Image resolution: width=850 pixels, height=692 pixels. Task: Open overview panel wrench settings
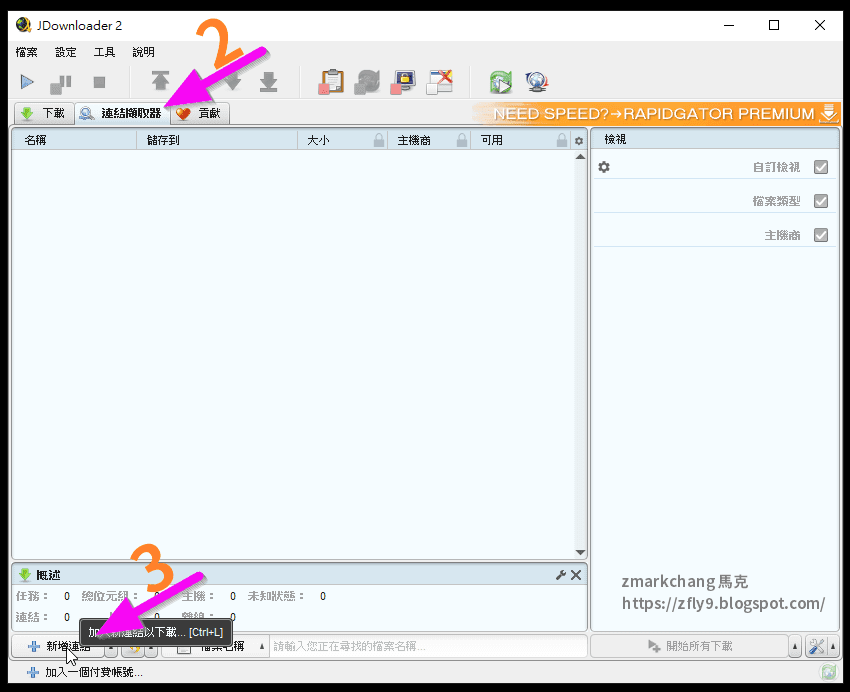pos(561,575)
